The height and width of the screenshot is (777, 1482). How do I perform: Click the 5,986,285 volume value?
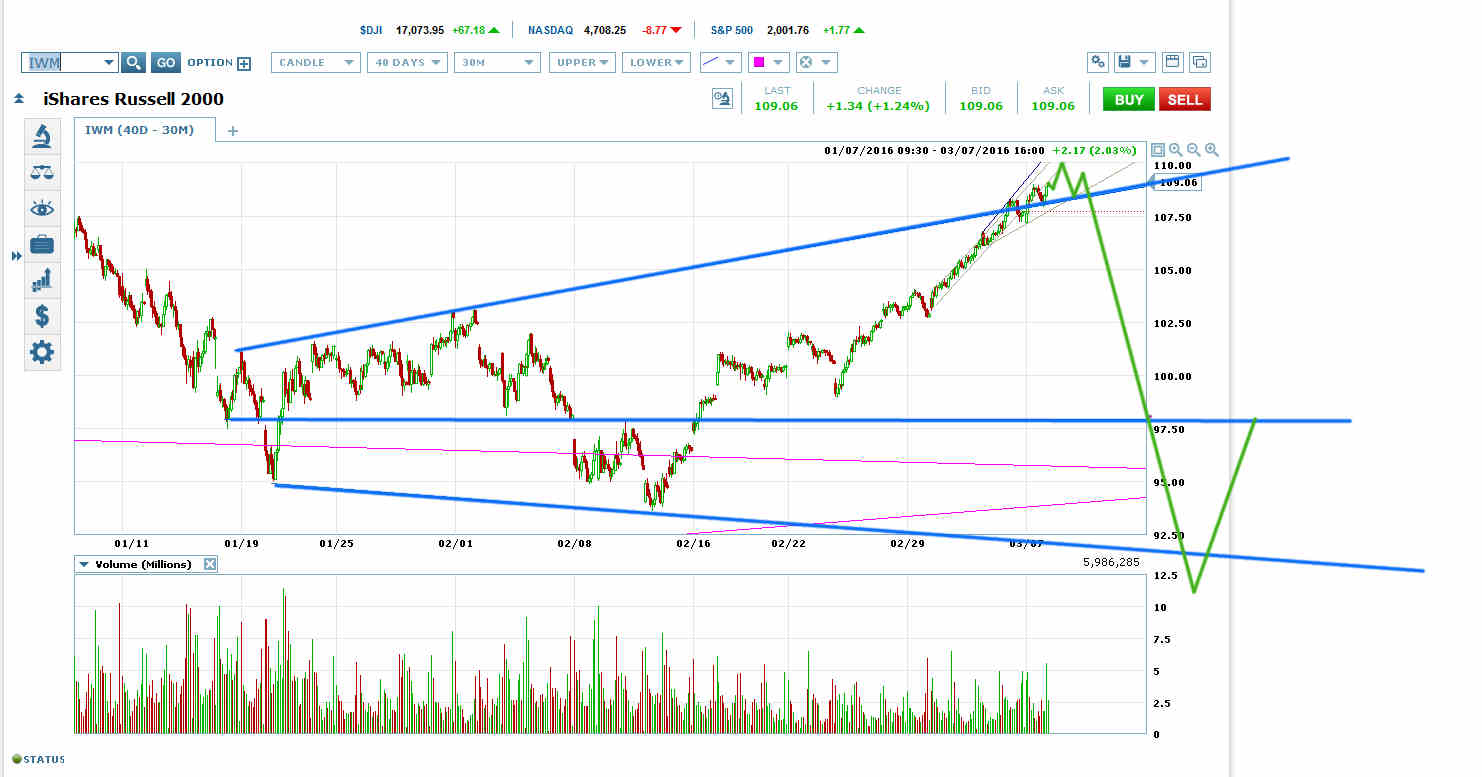(x=1110, y=563)
